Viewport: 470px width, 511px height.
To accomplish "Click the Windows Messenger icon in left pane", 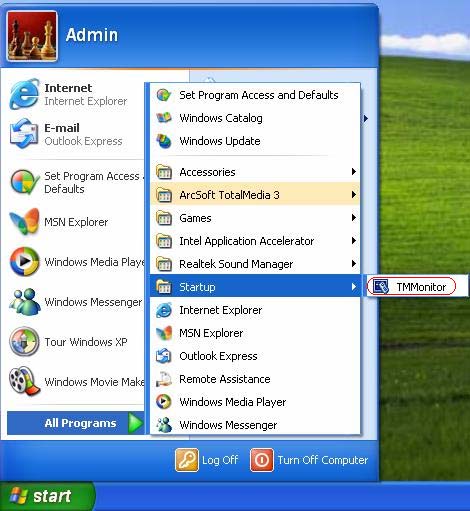I will (x=25, y=302).
